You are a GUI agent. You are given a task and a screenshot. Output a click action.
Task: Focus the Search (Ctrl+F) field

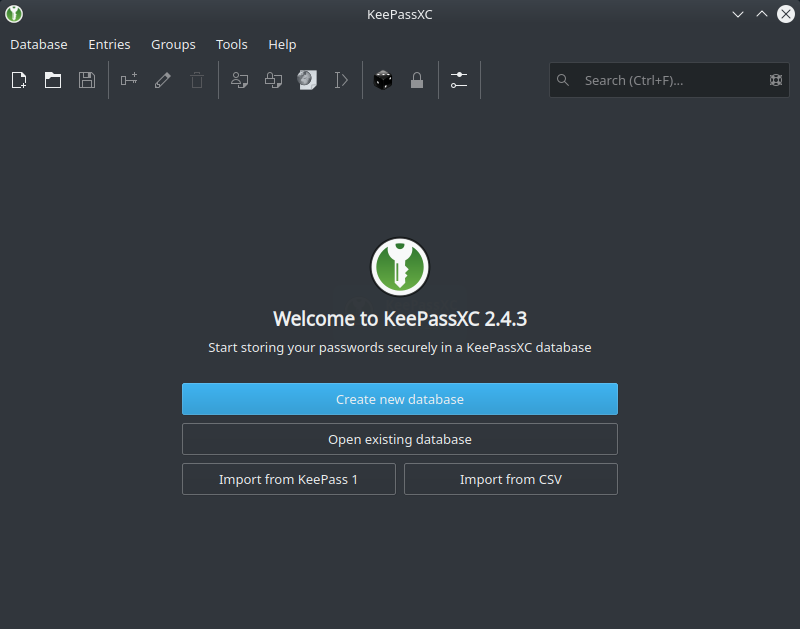point(669,80)
